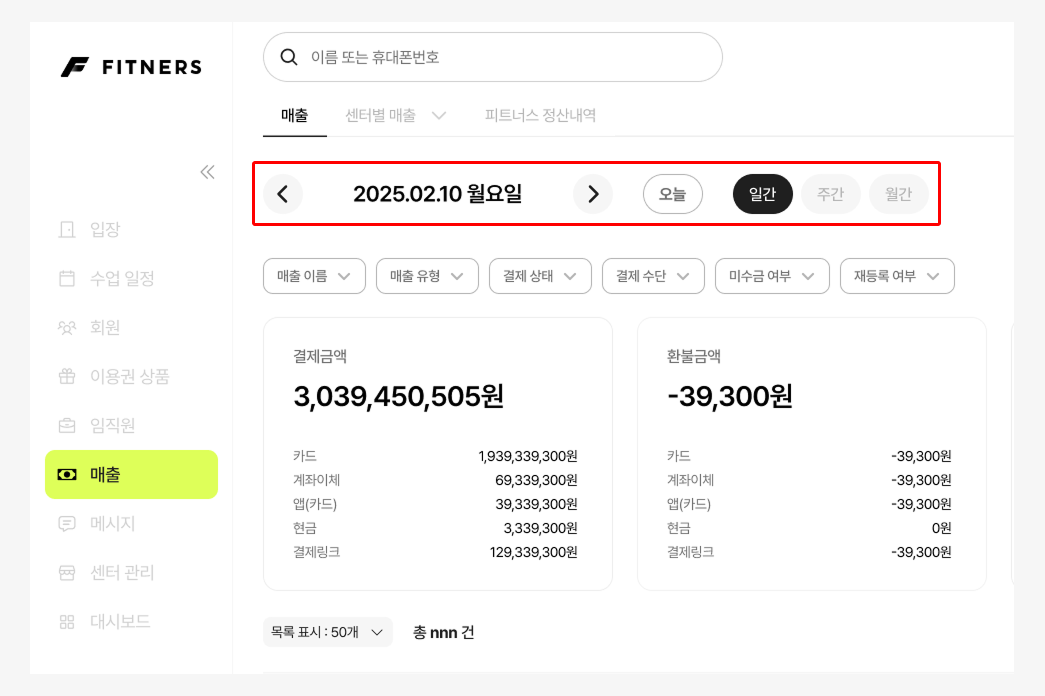Expand 매출 유형 filter dropdown
1045x696 pixels.
pyautogui.click(x=427, y=276)
